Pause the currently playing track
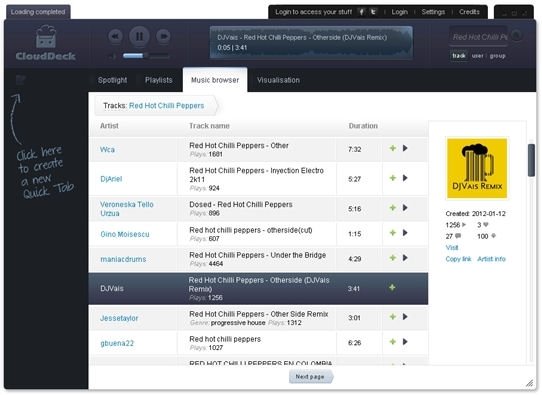Image resolution: width=542 pixels, height=395 pixels. coord(139,36)
